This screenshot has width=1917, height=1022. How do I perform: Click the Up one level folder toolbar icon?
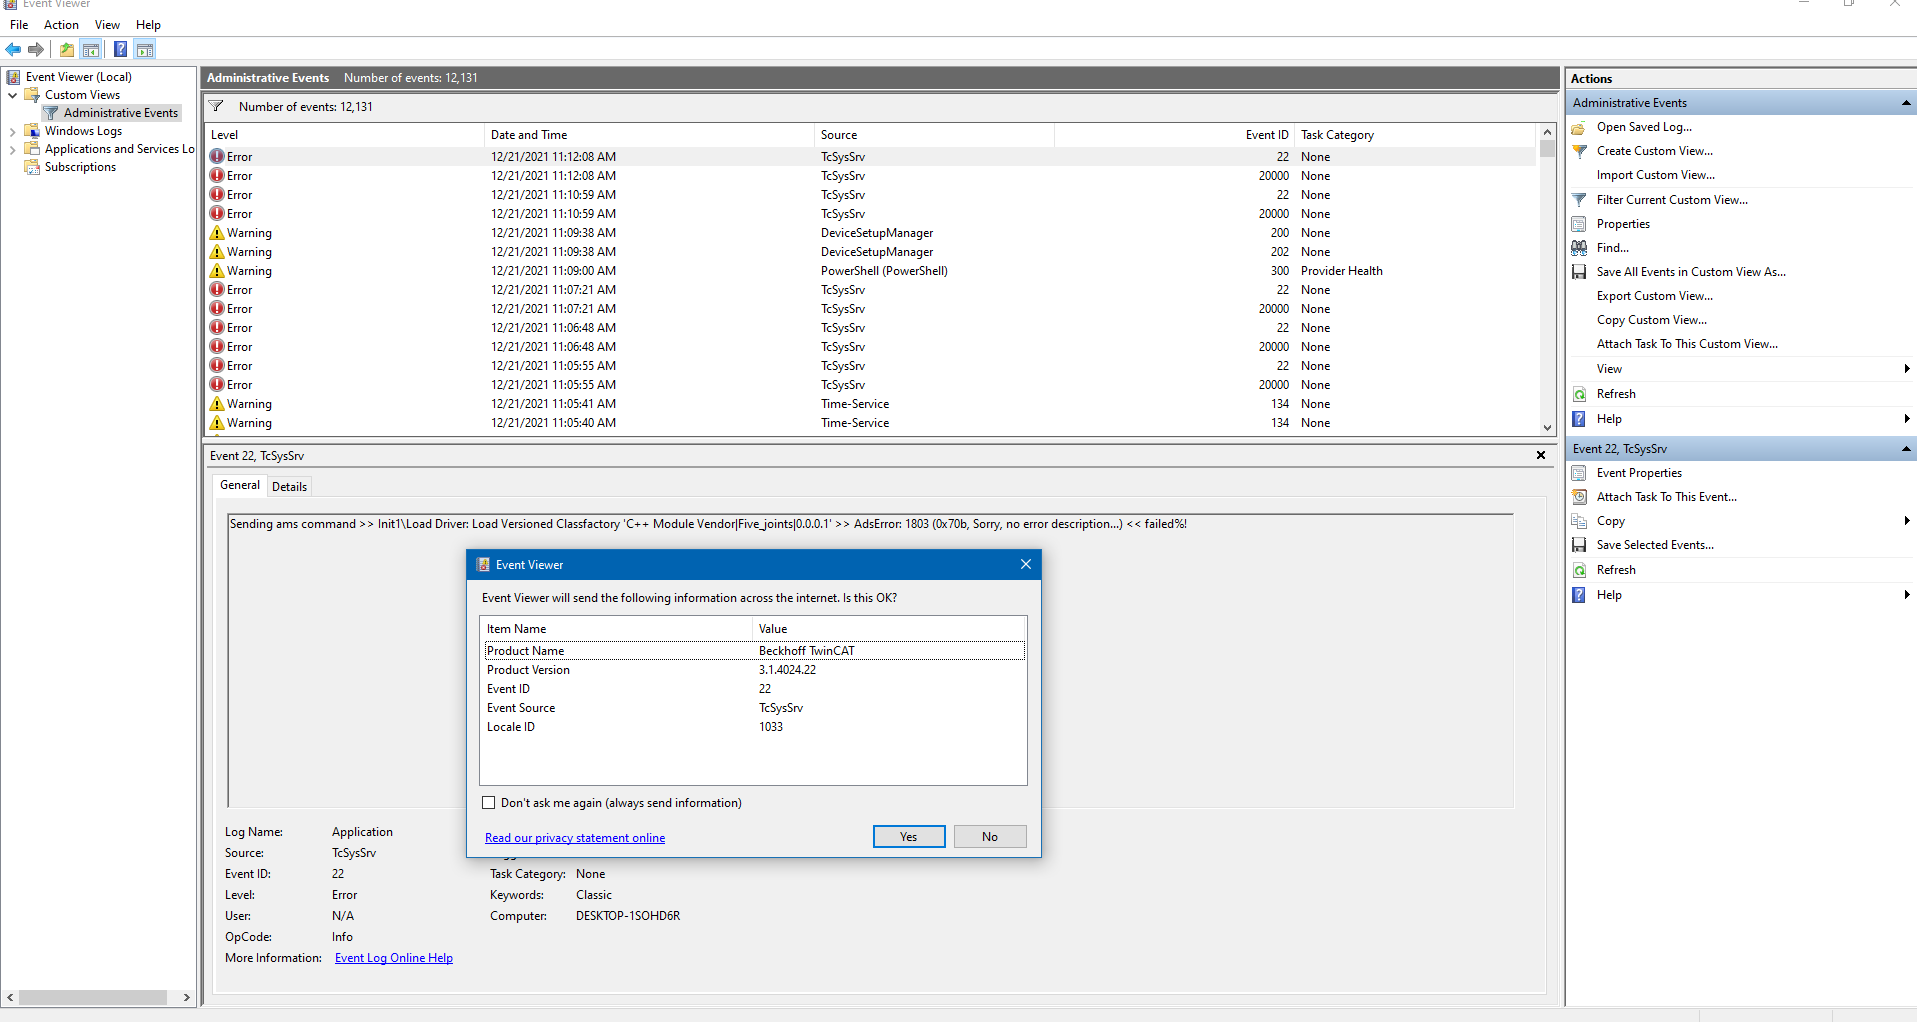tap(67, 49)
